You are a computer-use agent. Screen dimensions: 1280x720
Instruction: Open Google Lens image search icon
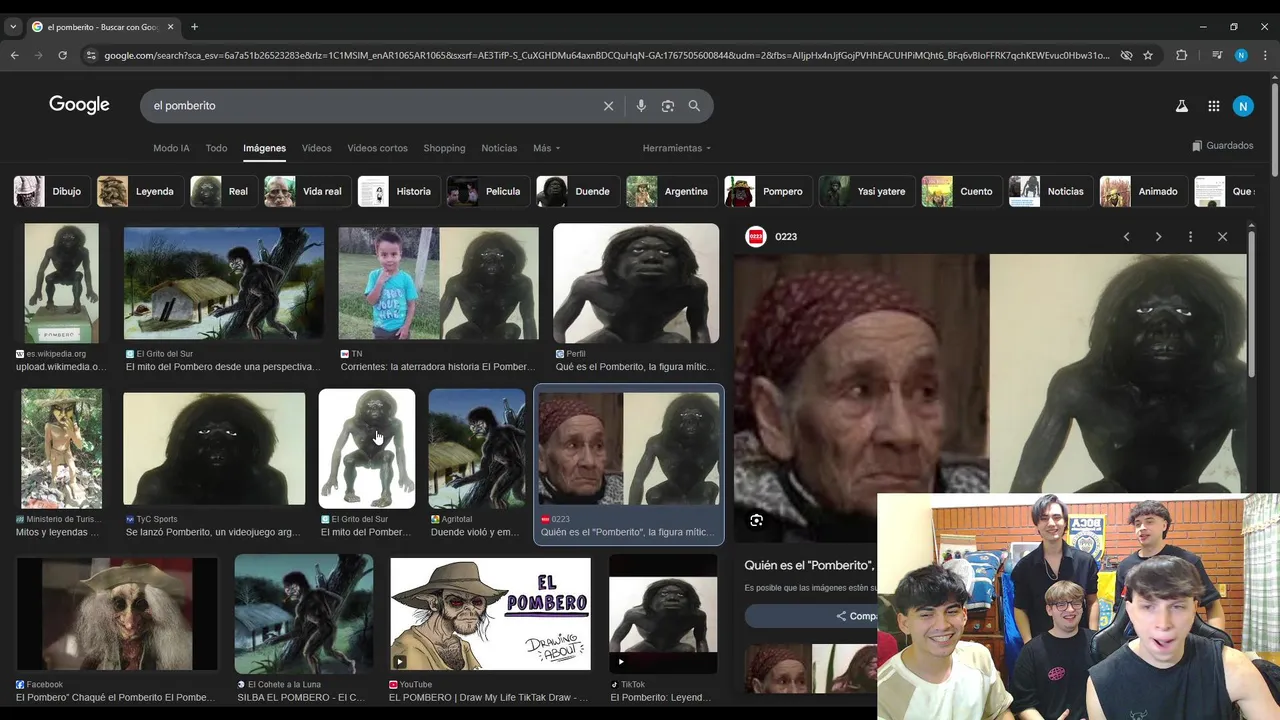pyautogui.click(x=667, y=106)
